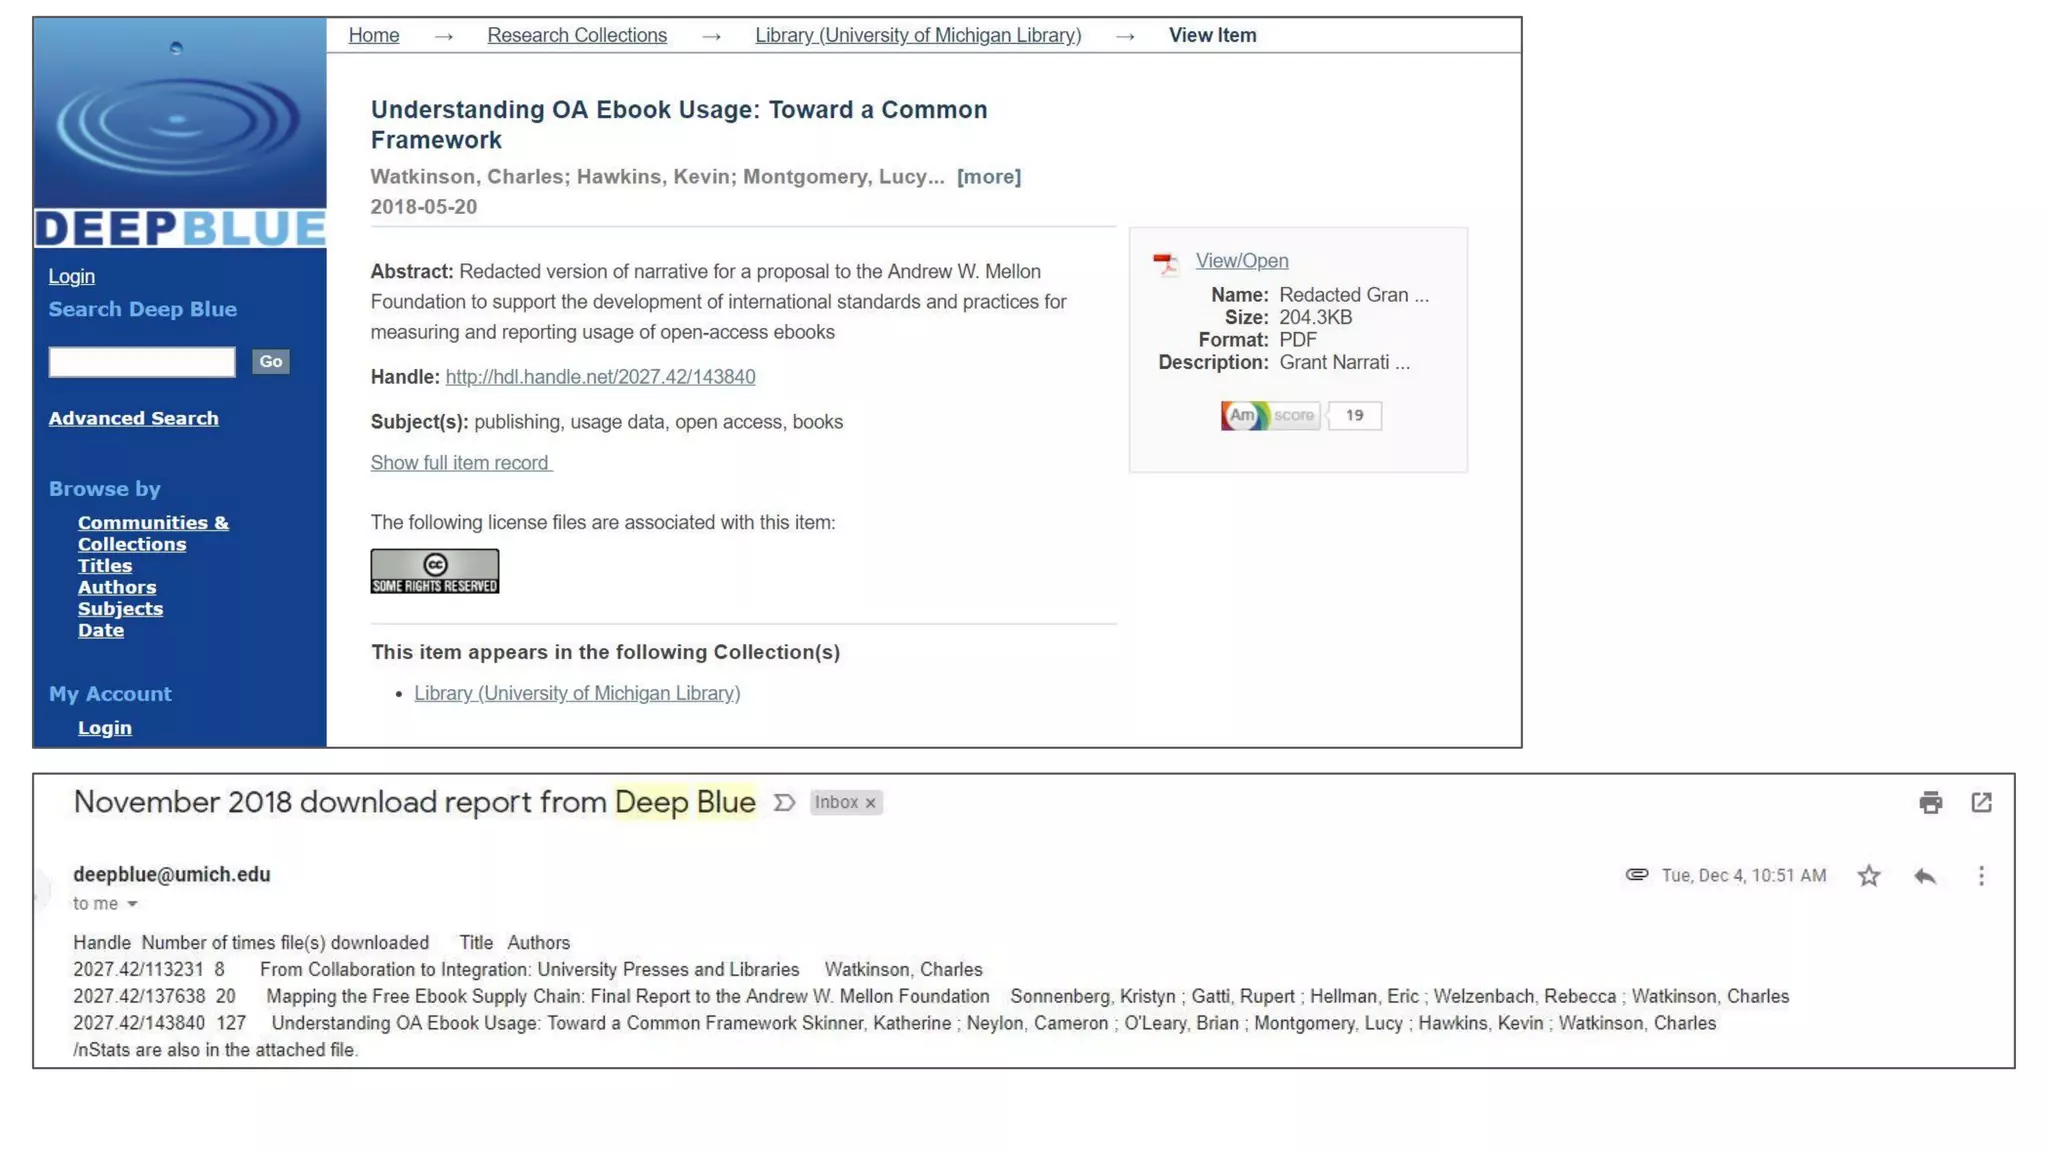Star the Deep Blue email
Image resolution: width=2048 pixels, height=1152 pixels.
click(x=1868, y=876)
